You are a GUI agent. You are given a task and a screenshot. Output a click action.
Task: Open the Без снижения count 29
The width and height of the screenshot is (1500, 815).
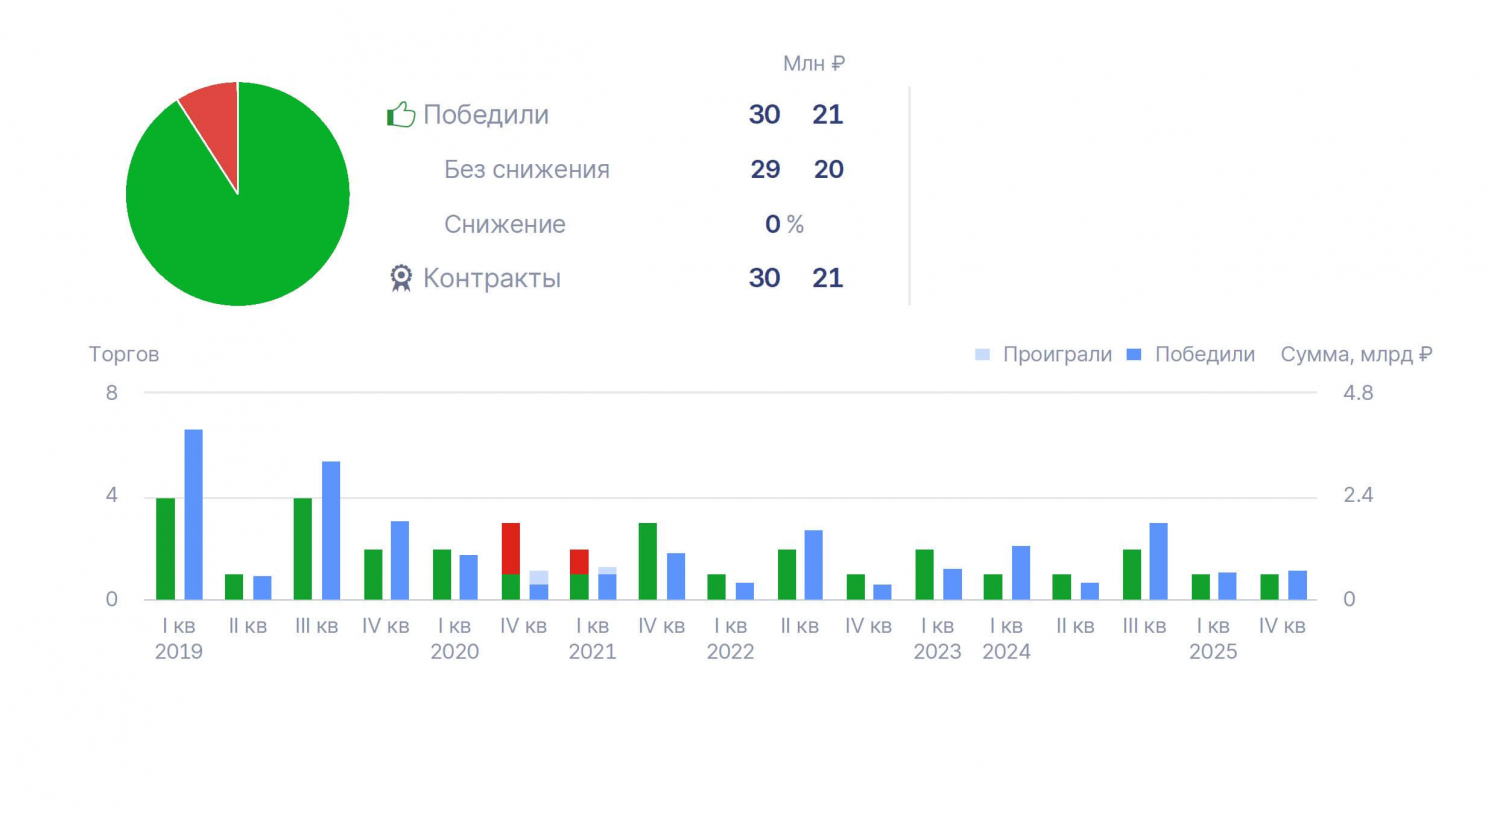pyautogui.click(x=765, y=169)
